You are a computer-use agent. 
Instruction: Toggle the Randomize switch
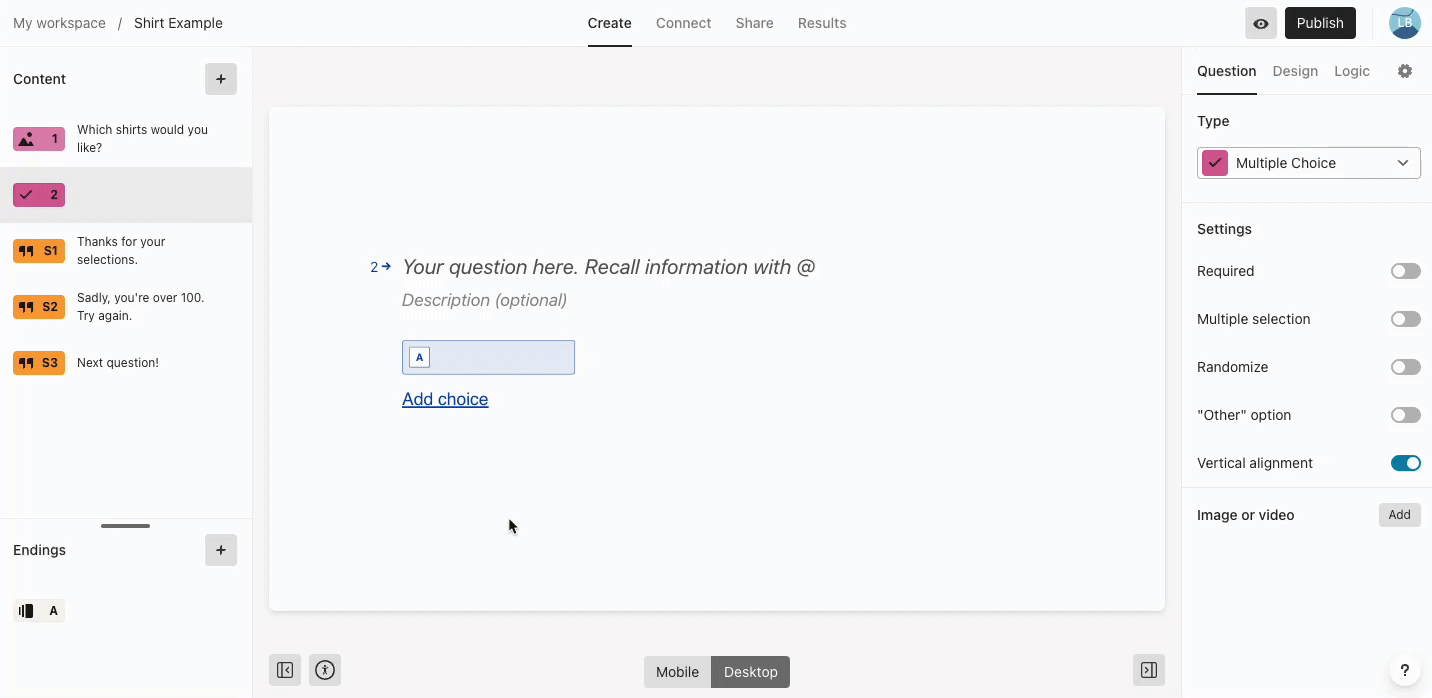[1405, 367]
